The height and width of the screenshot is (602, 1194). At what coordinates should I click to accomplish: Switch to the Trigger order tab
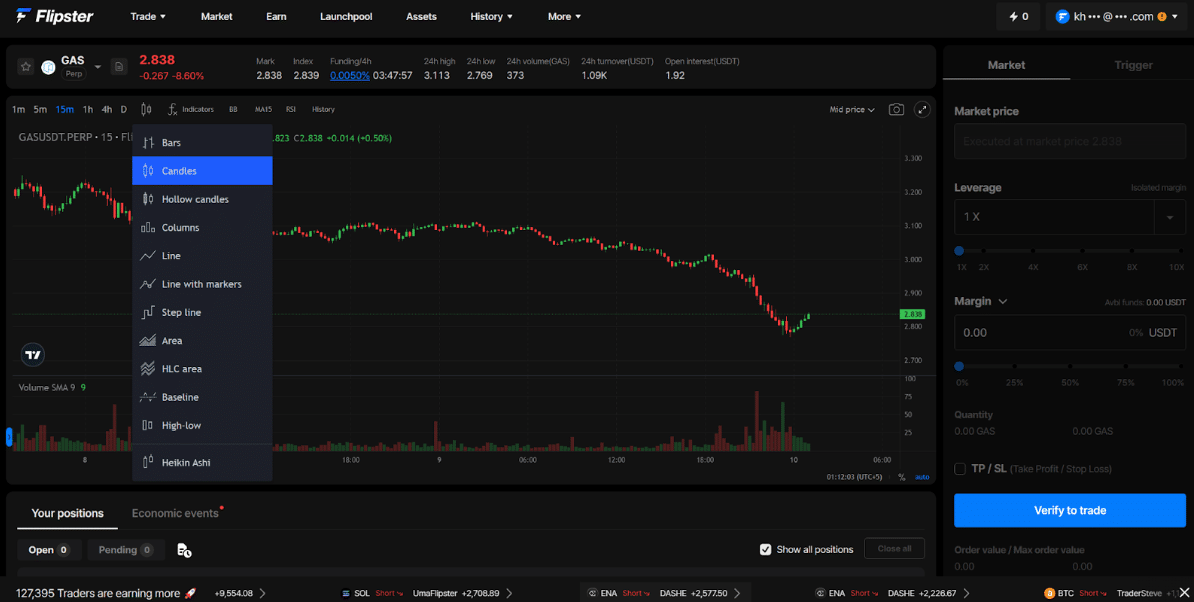click(1133, 65)
